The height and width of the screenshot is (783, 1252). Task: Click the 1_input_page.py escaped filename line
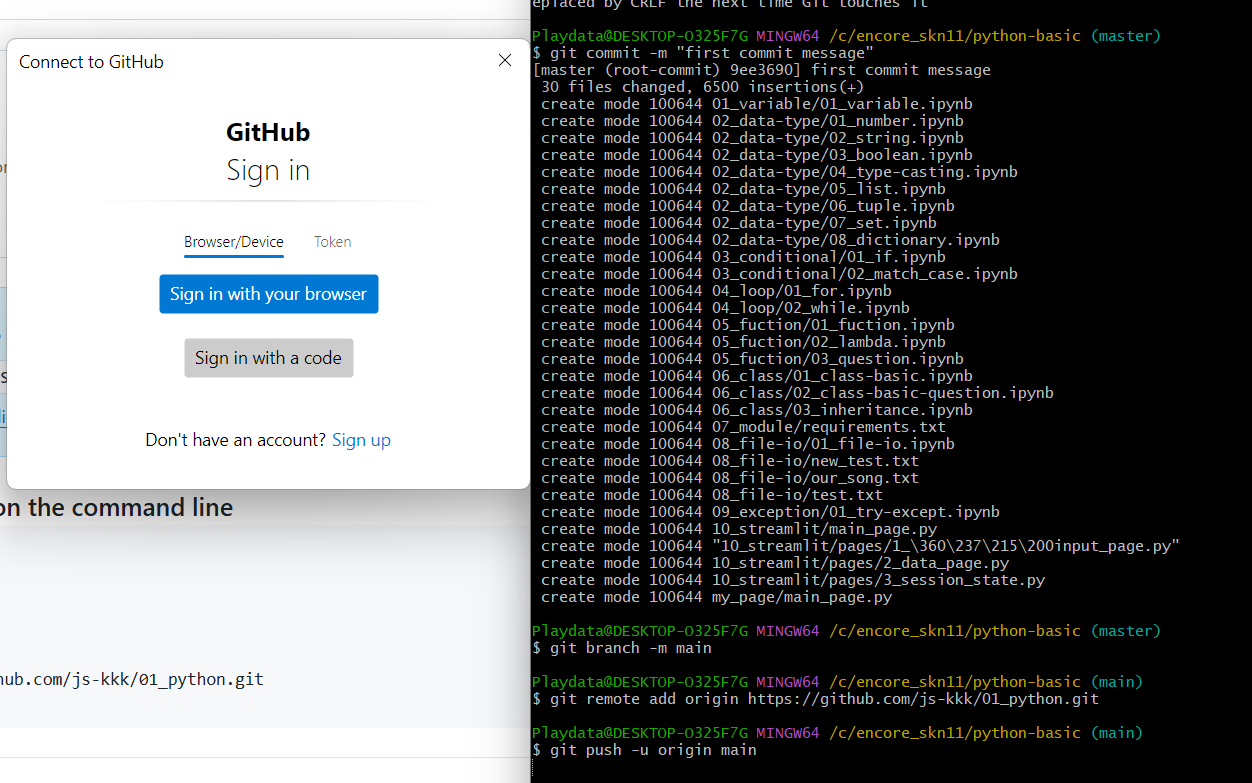click(861, 546)
